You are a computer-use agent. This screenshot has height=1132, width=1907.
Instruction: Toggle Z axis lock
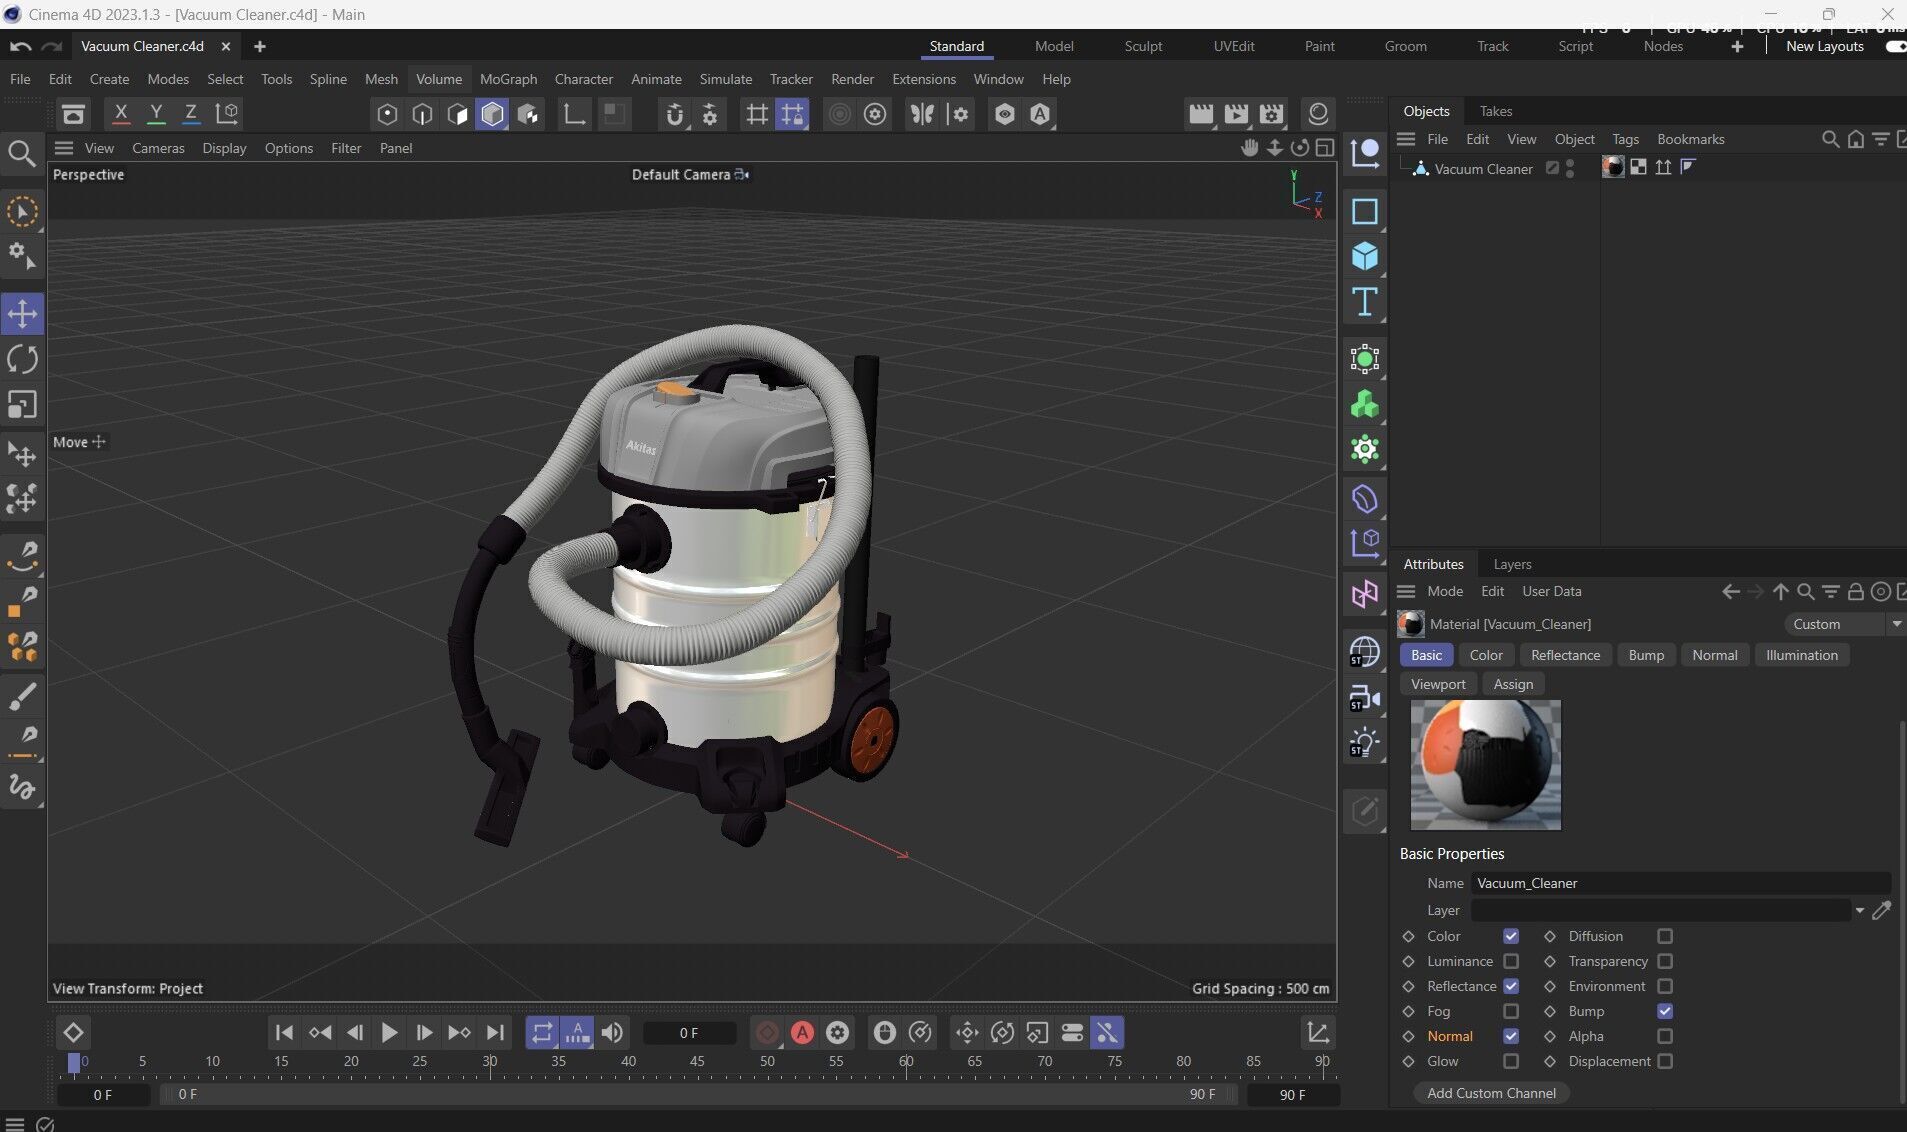pyautogui.click(x=190, y=113)
